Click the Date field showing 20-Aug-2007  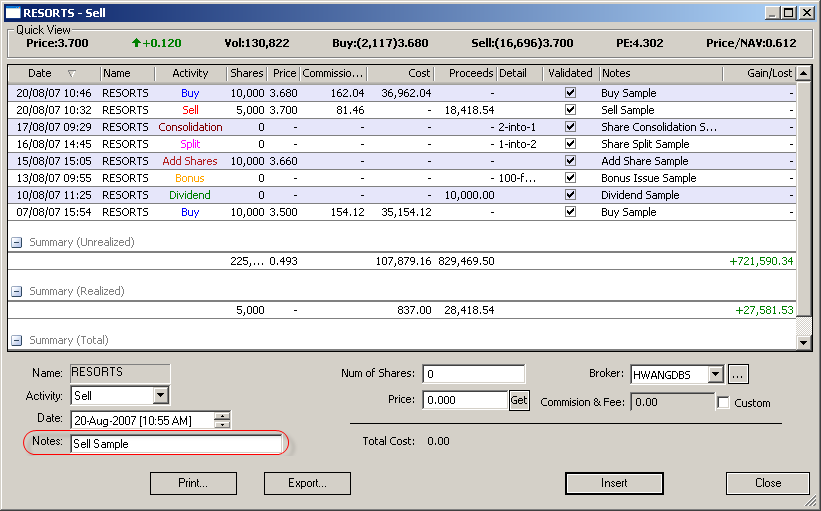142,420
